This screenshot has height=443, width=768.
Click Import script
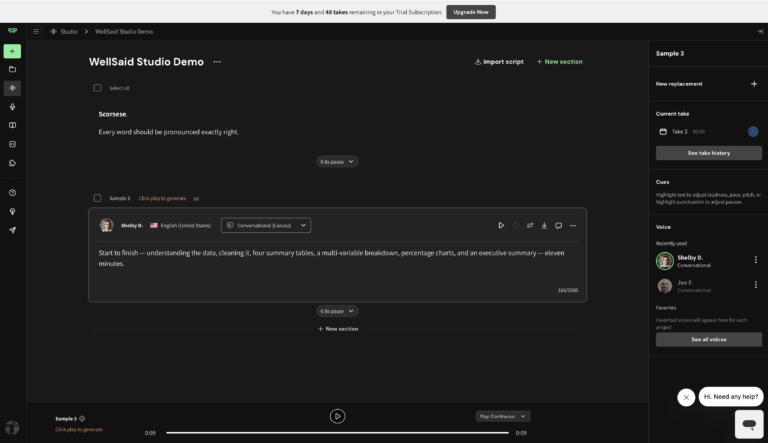coord(499,62)
